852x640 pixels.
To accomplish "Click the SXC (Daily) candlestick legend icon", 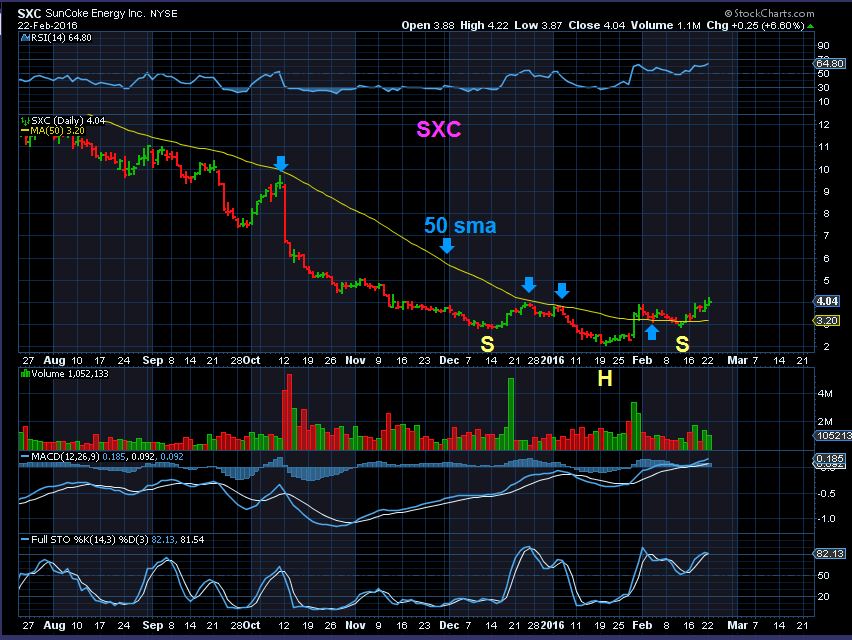I will (25, 121).
